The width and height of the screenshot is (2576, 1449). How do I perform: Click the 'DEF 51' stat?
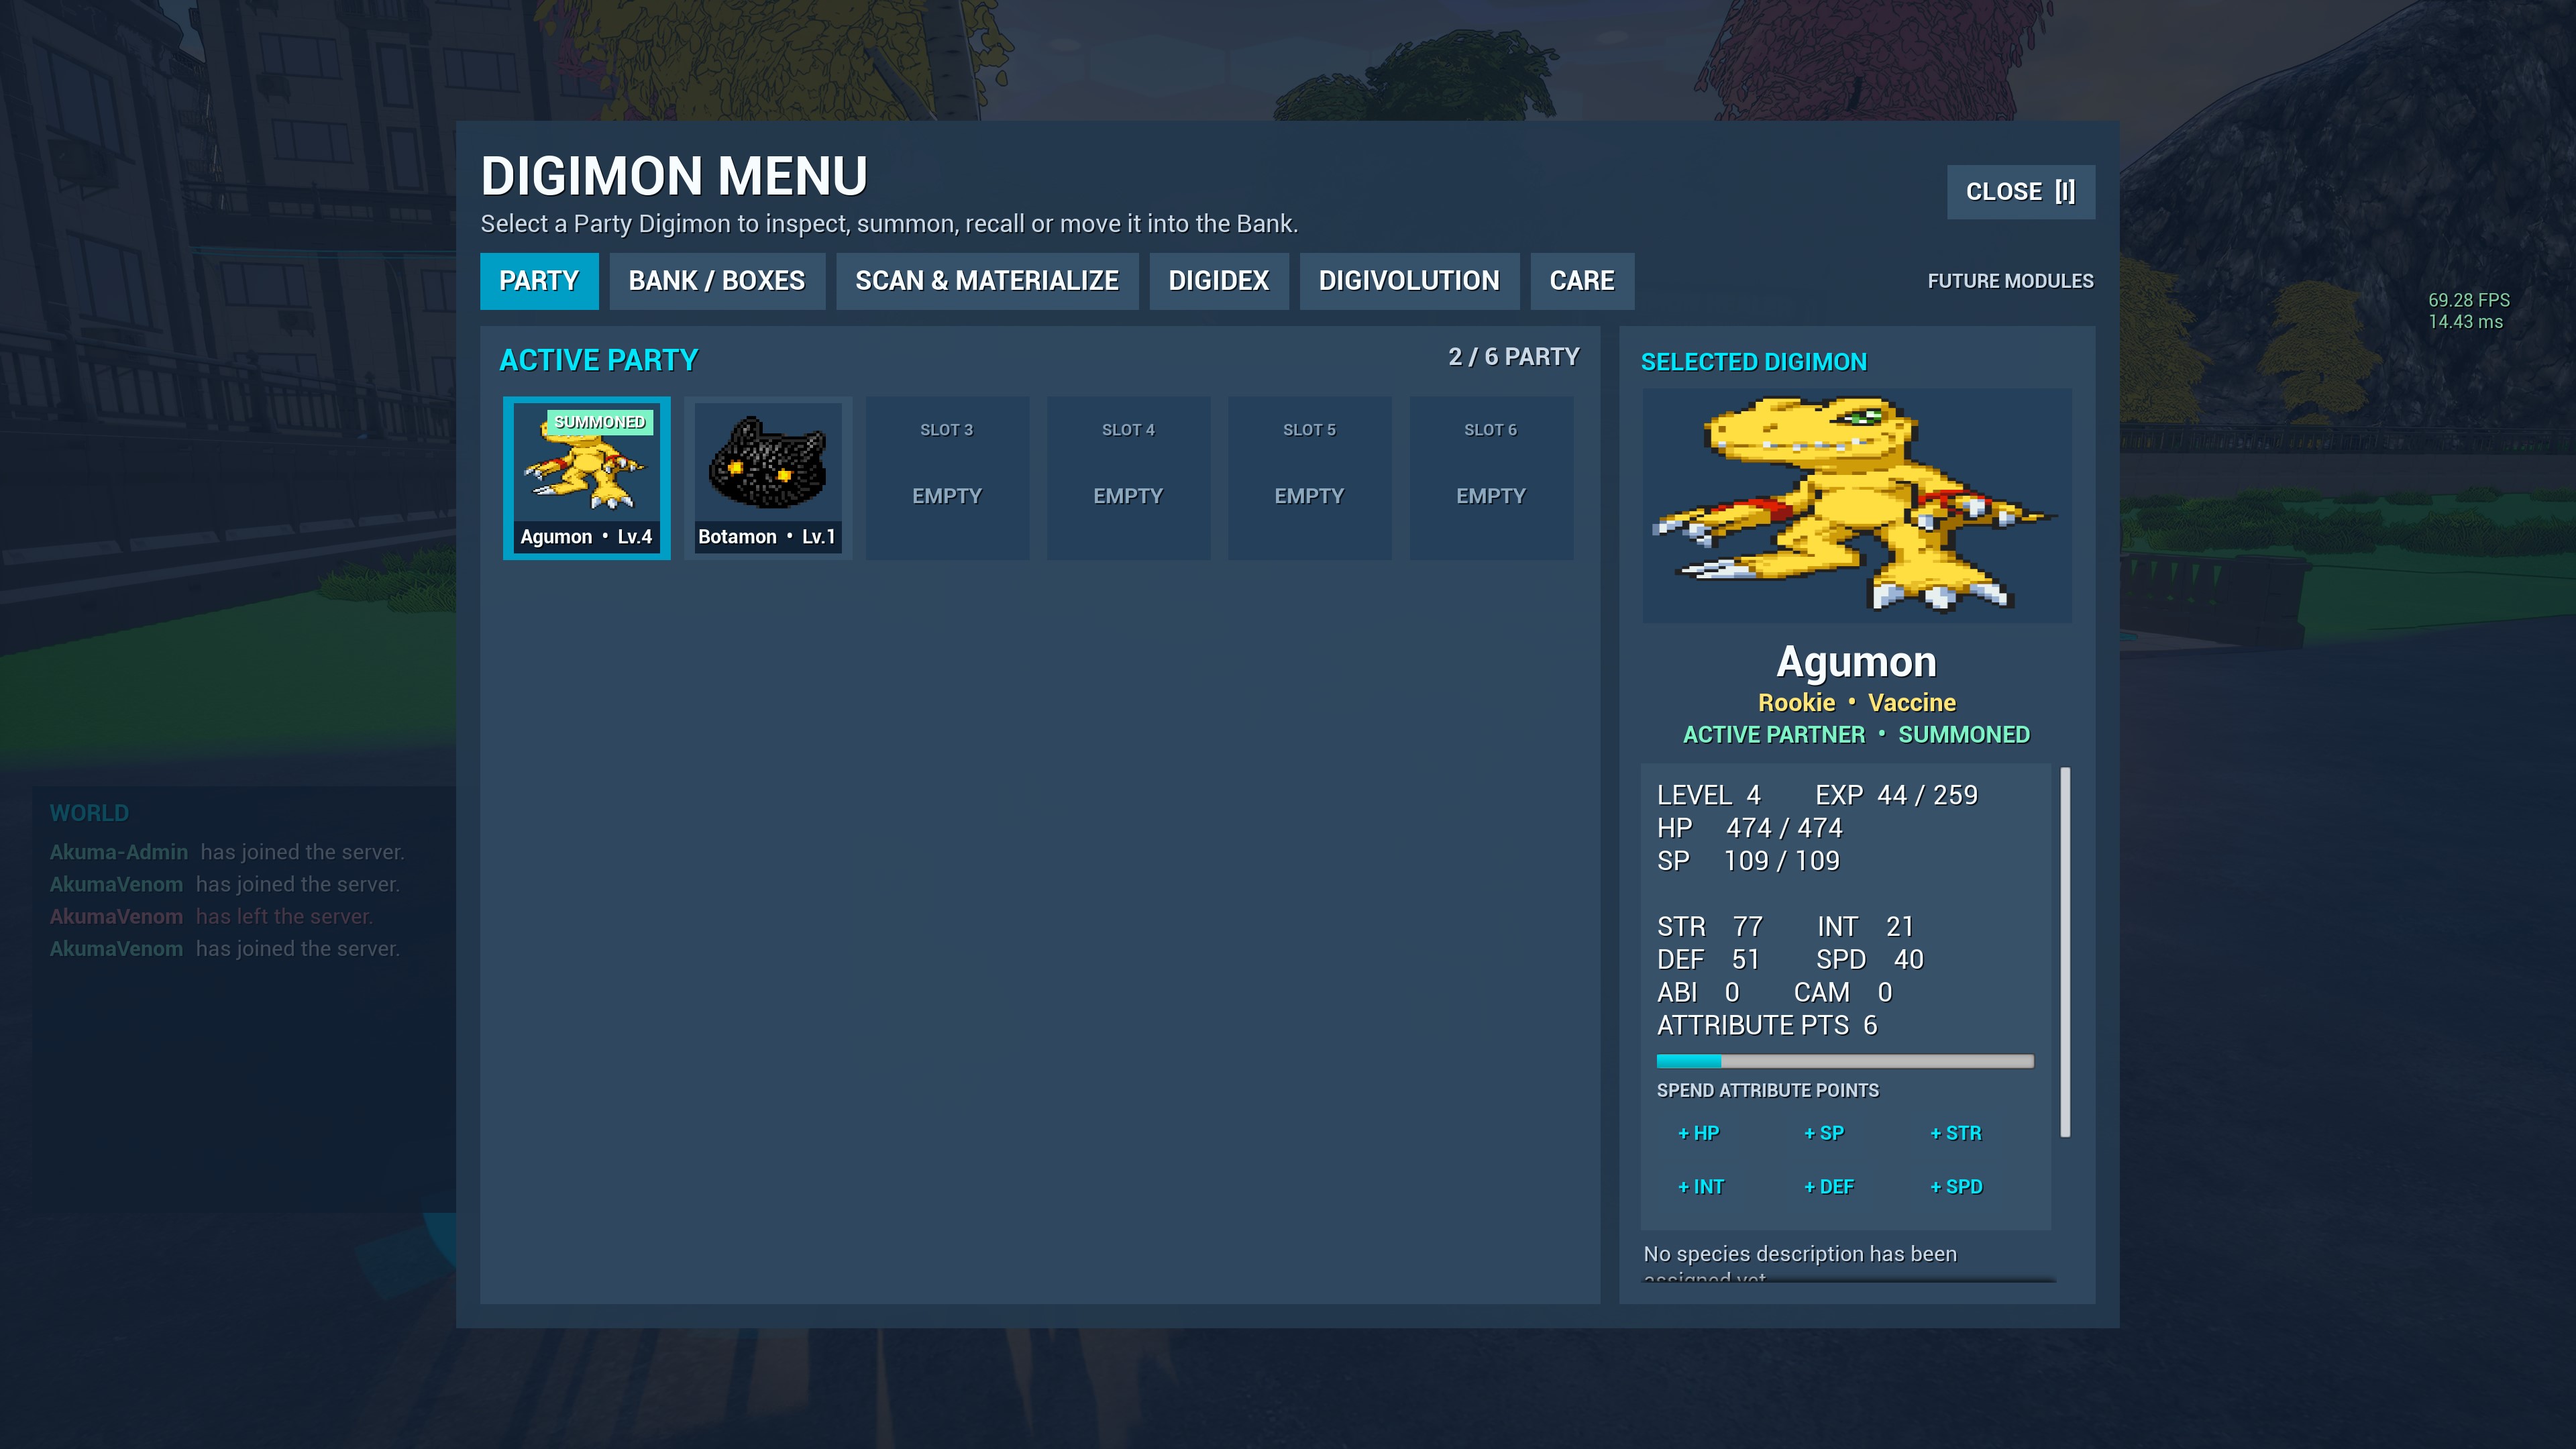(x=1708, y=960)
